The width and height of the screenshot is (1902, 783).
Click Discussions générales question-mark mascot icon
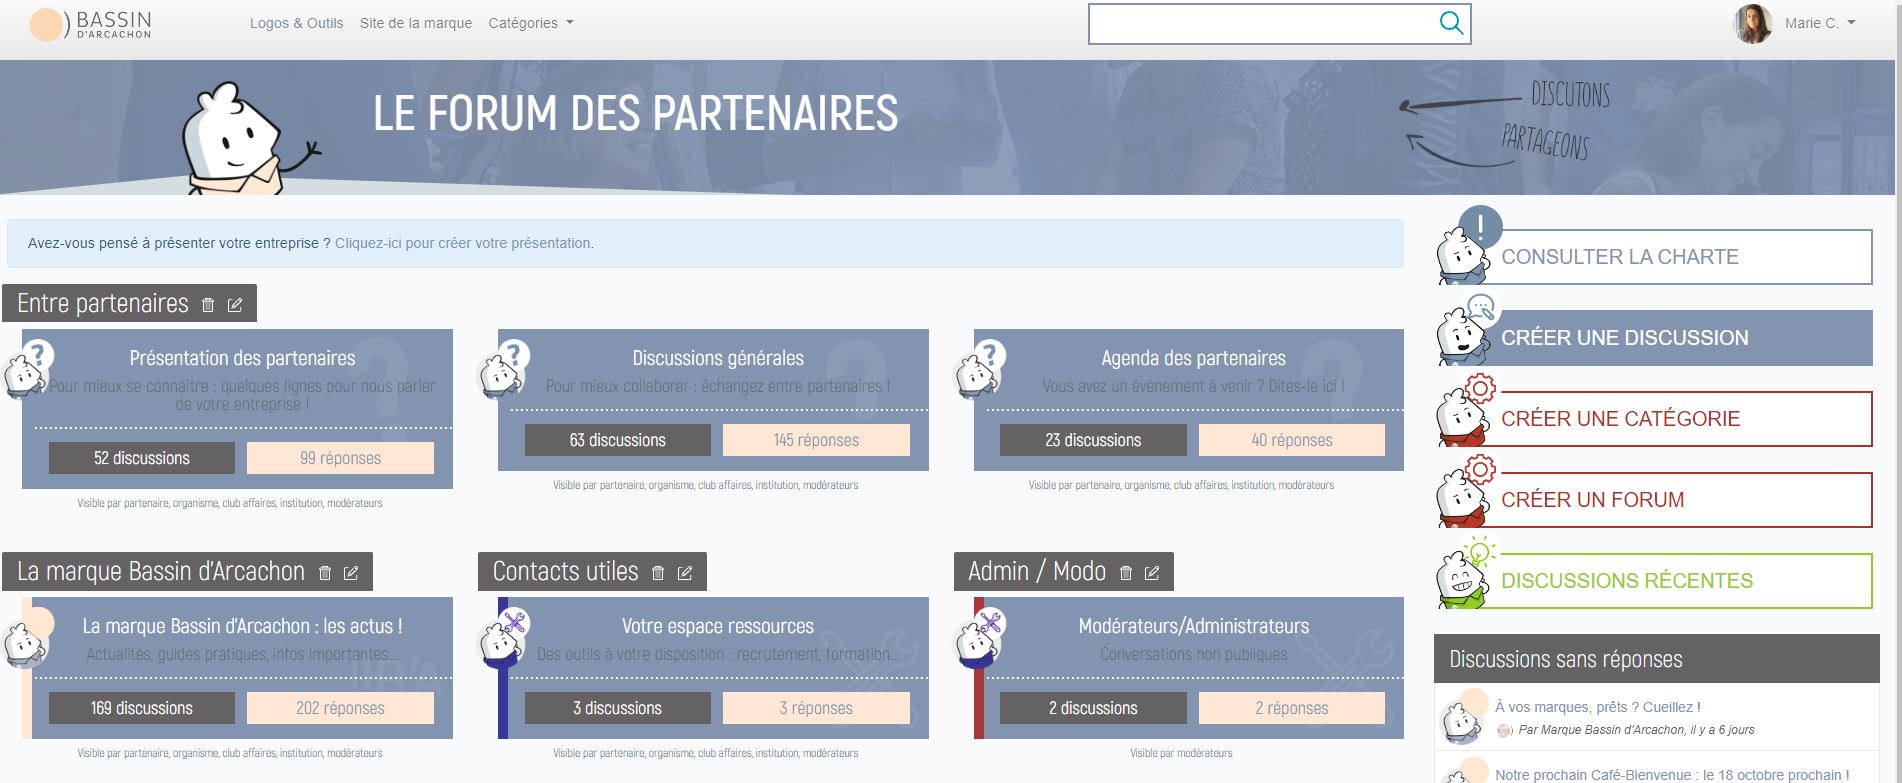click(x=503, y=369)
